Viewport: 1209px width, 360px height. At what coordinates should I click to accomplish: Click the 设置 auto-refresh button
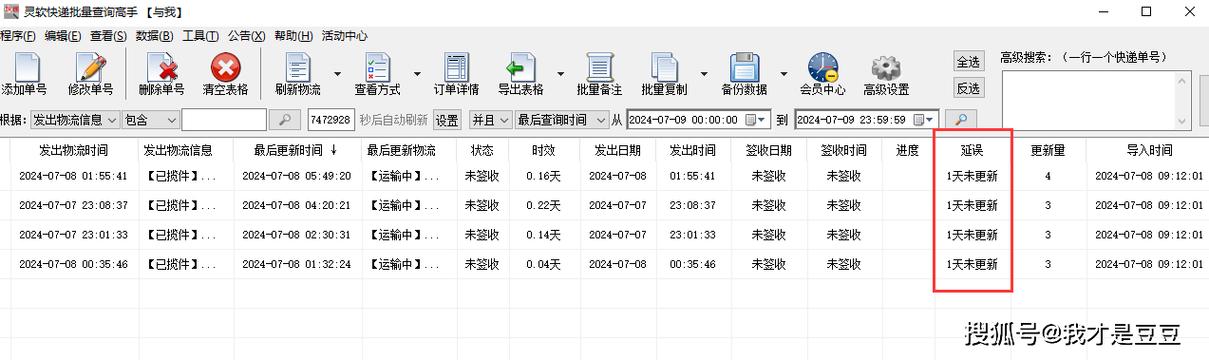pyautogui.click(x=447, y=120)
